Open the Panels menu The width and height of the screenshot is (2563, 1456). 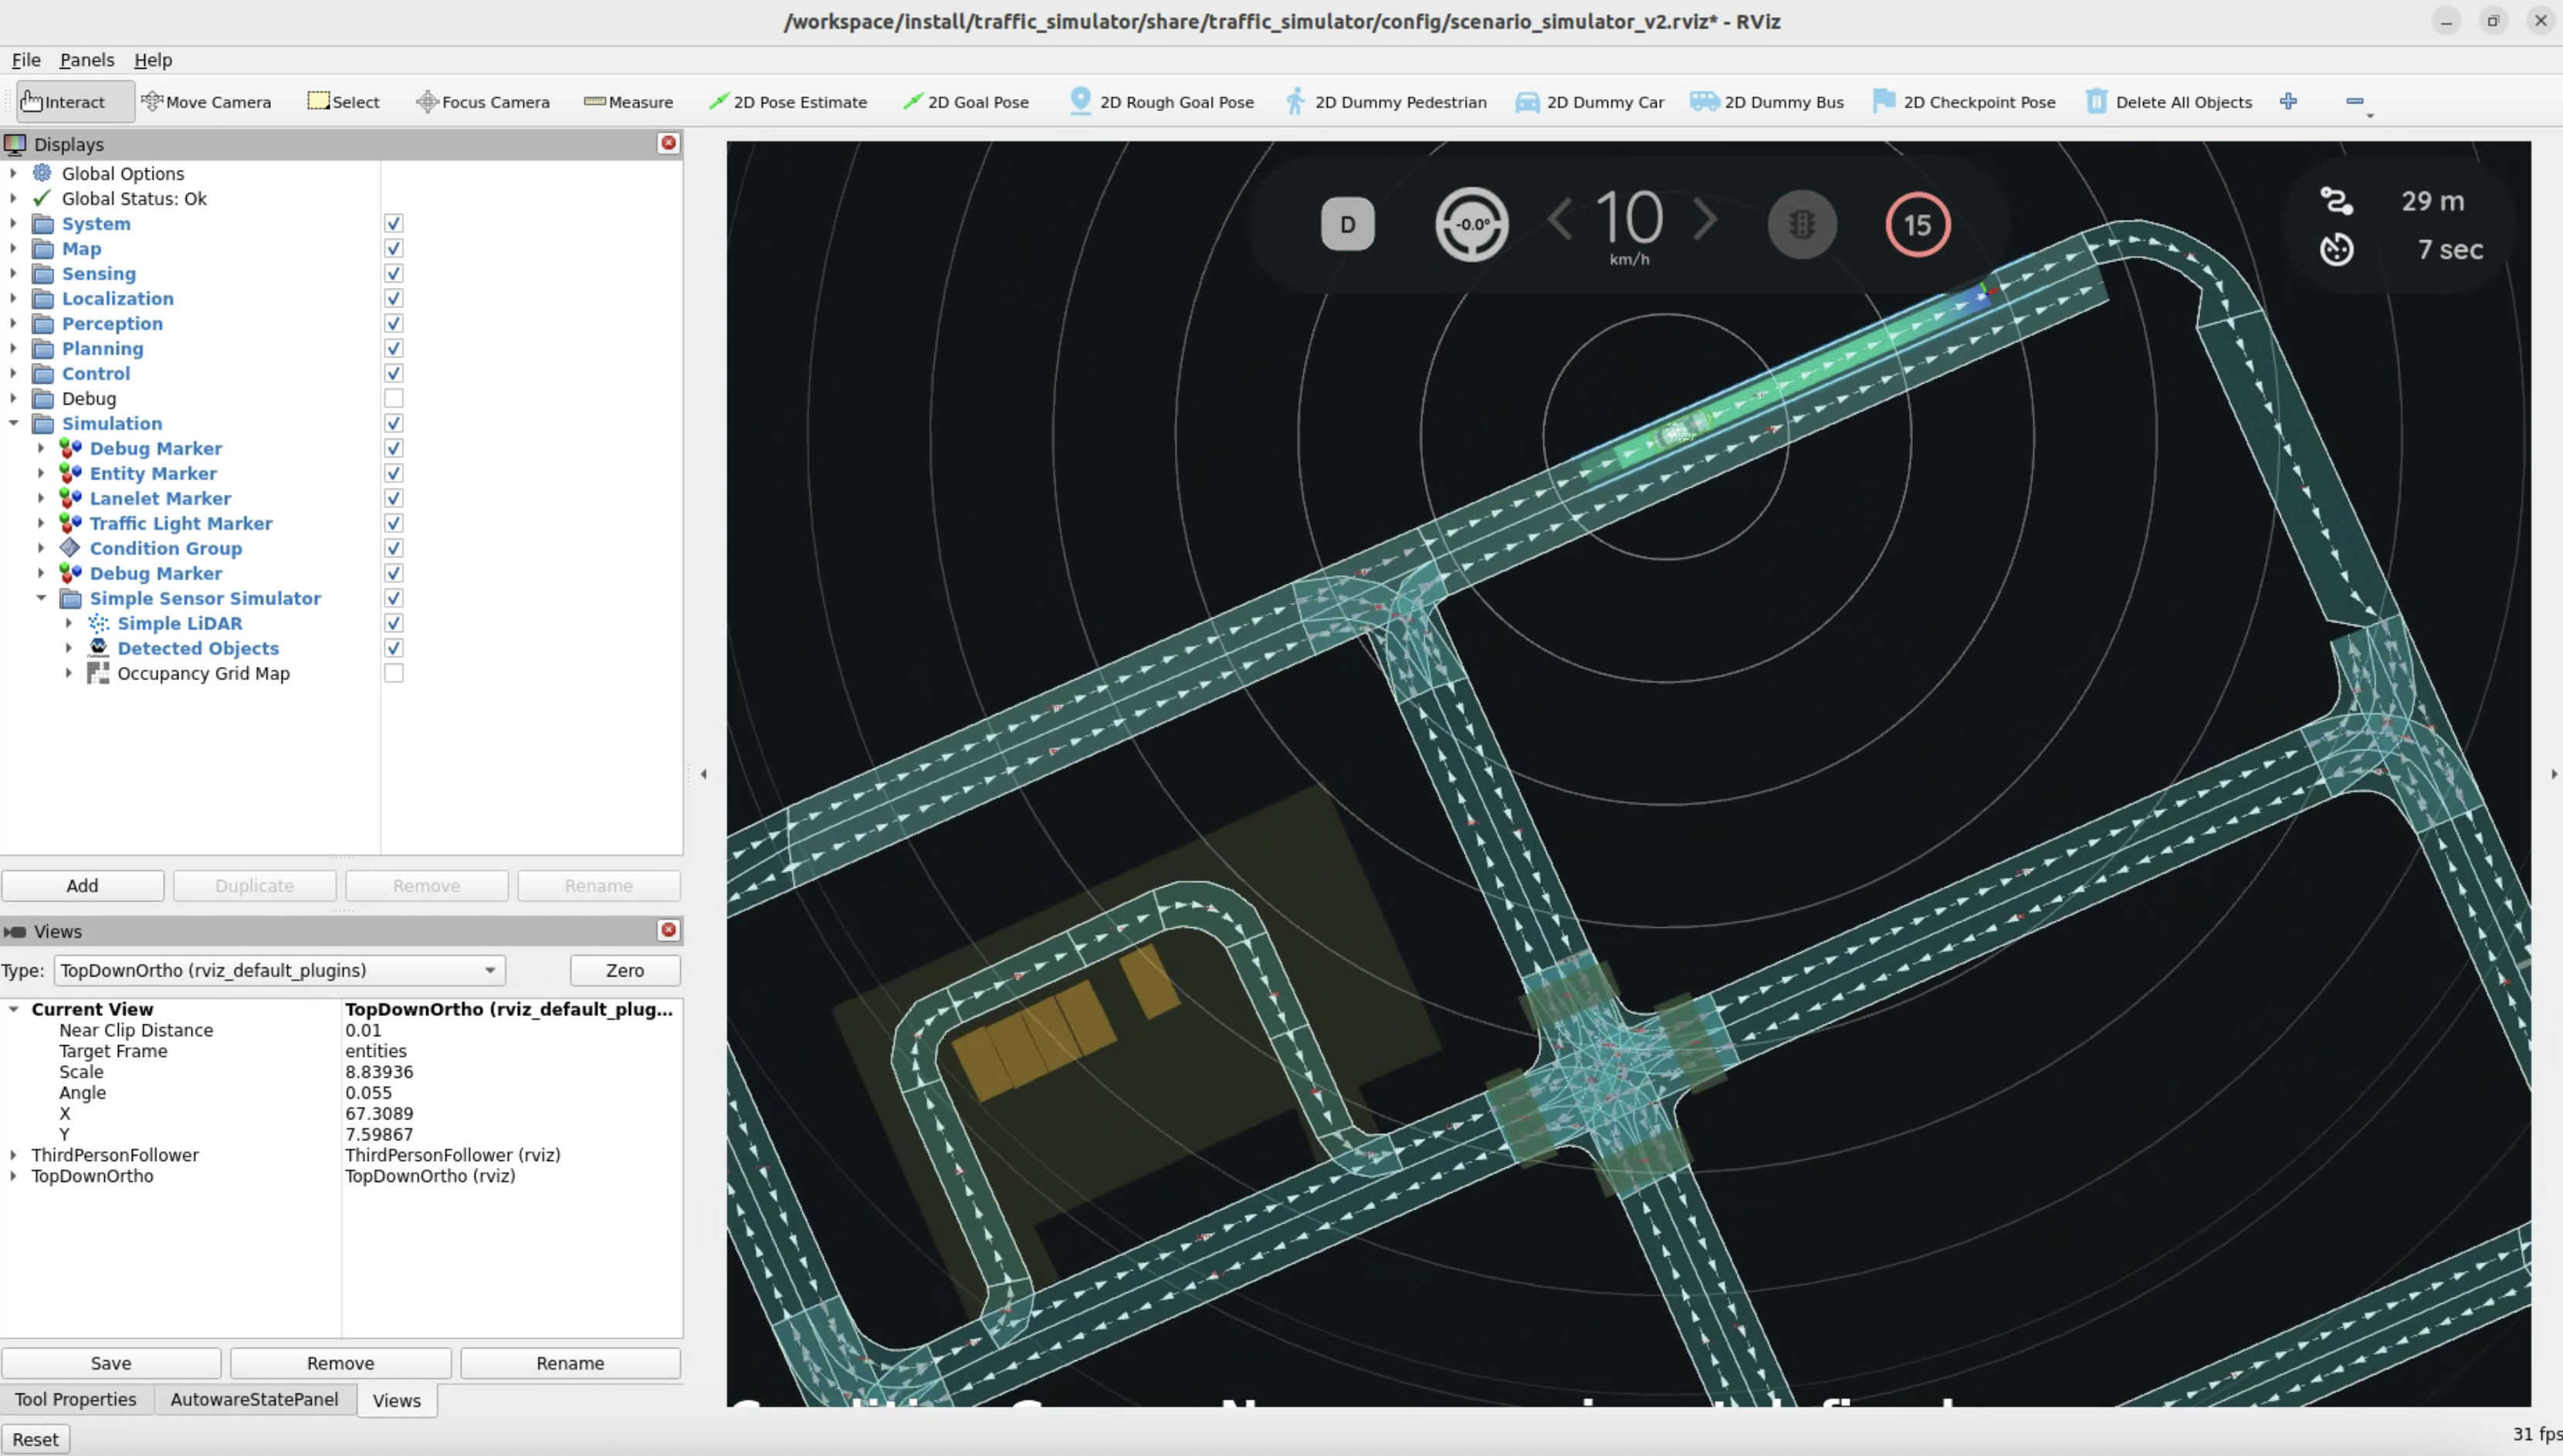[87, 60]
